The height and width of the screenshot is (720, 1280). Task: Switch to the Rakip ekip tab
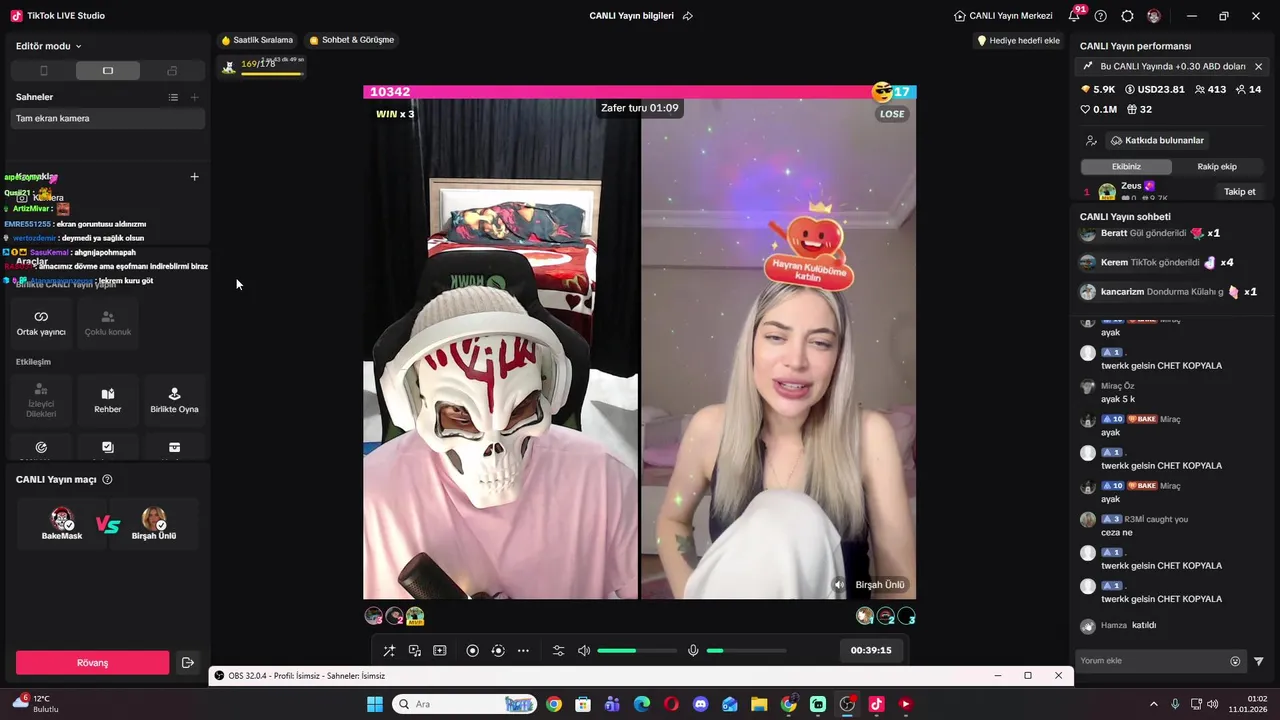pyautogui.click(x=1217, y=167)
